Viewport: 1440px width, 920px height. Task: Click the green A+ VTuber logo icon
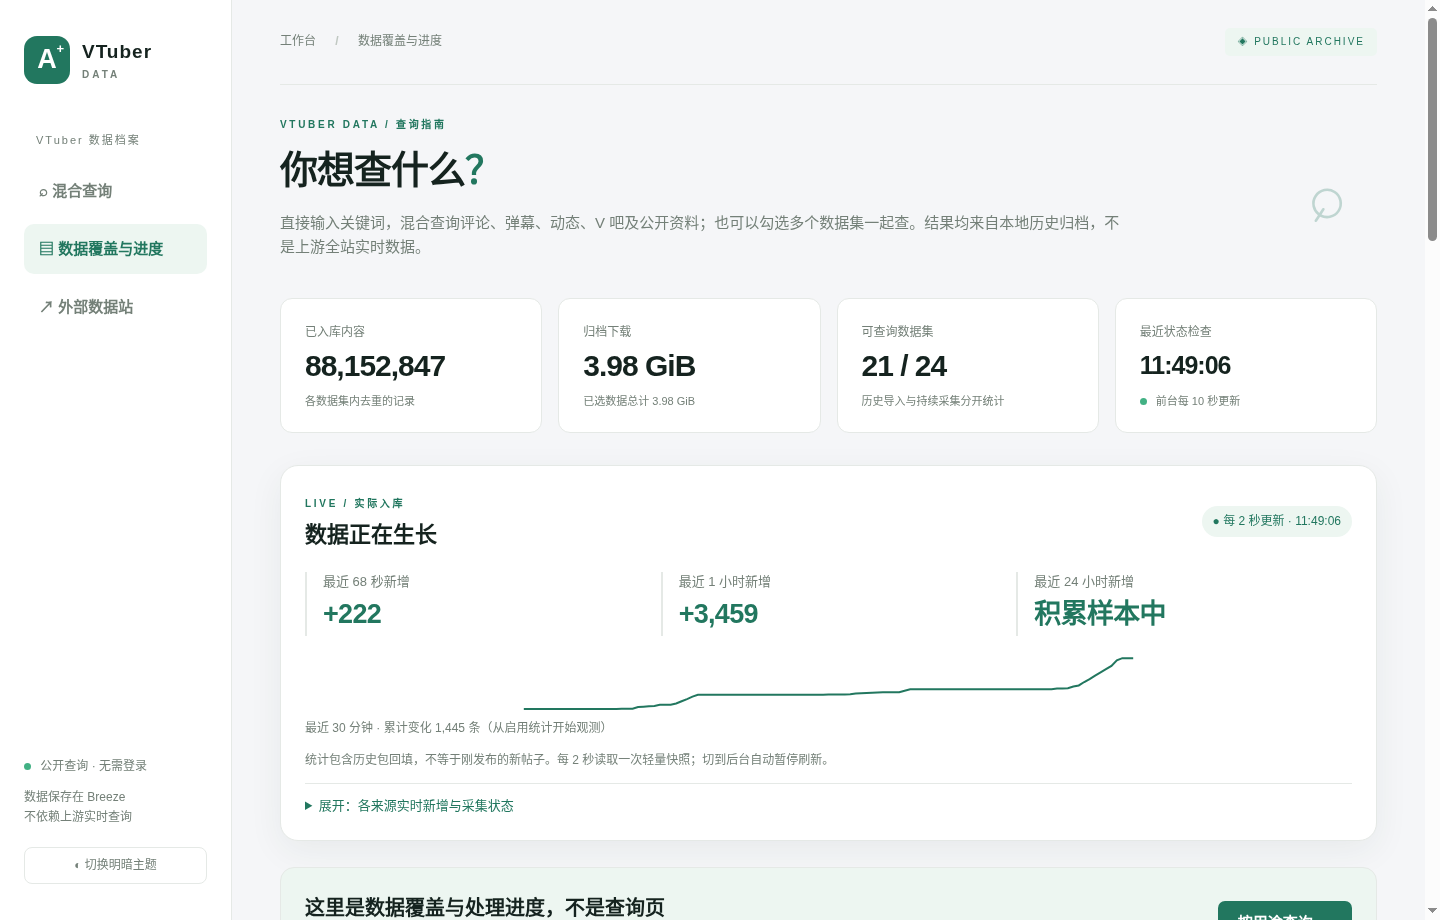(47, 60)
